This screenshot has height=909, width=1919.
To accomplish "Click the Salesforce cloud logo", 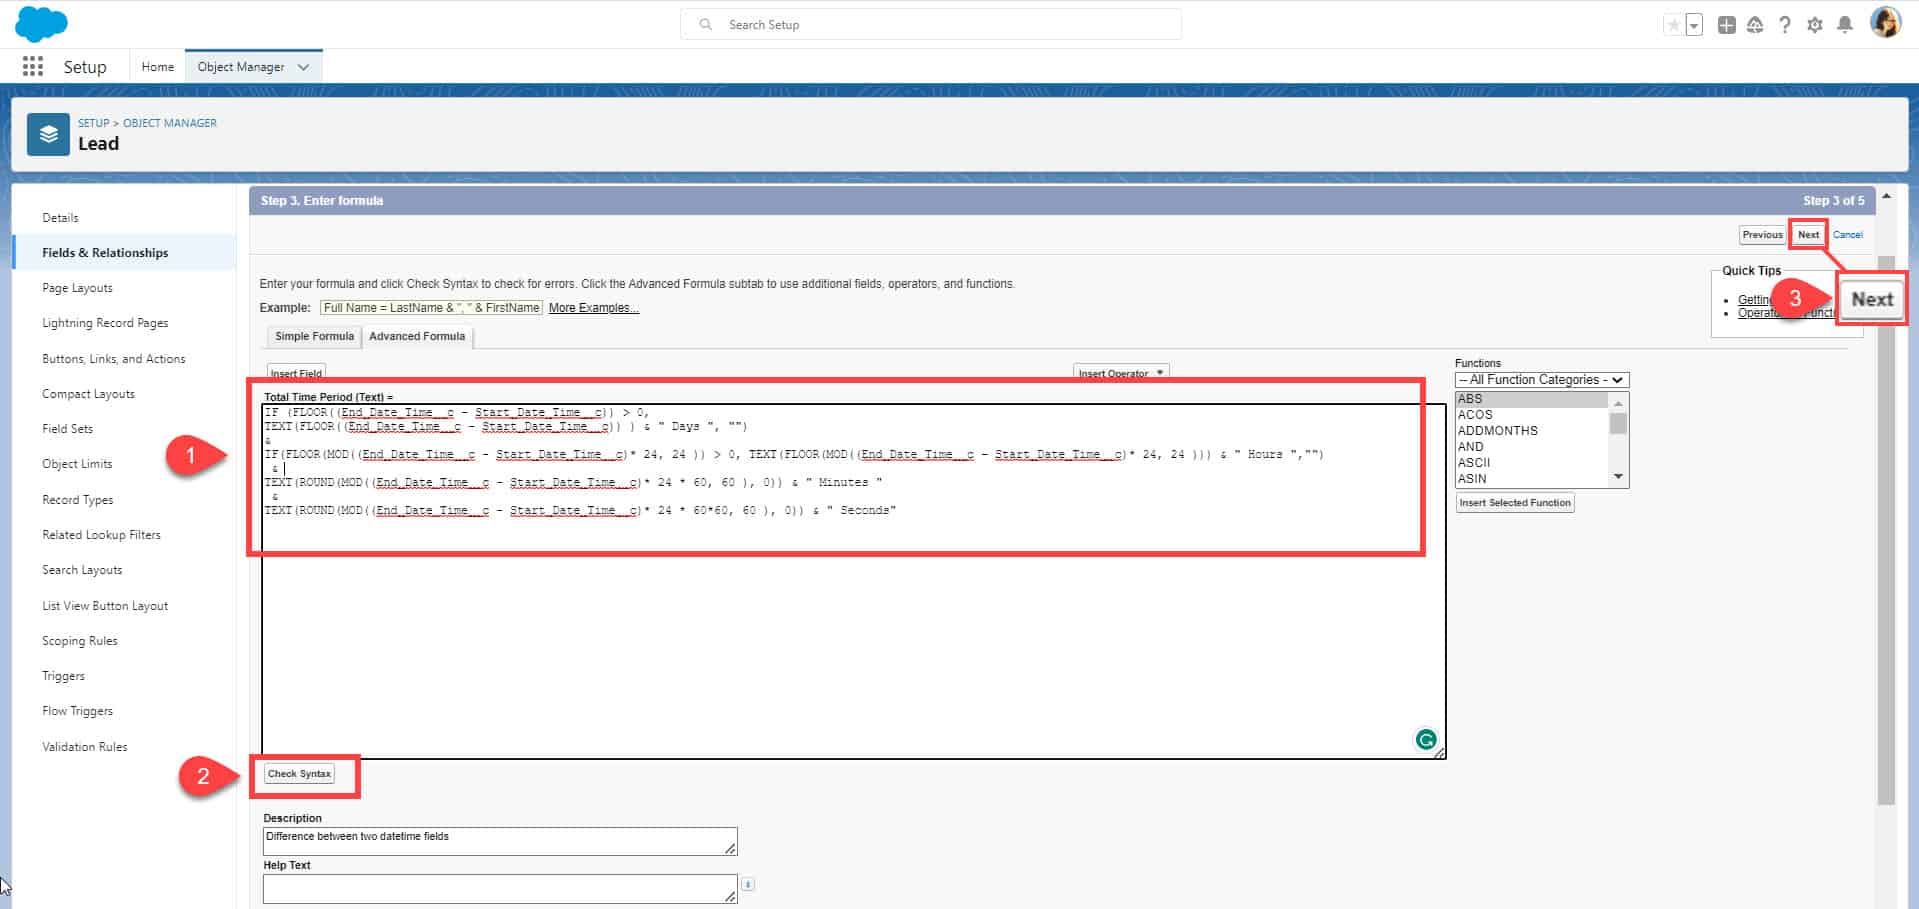I will pyautogui.click(x=41, y=23).
